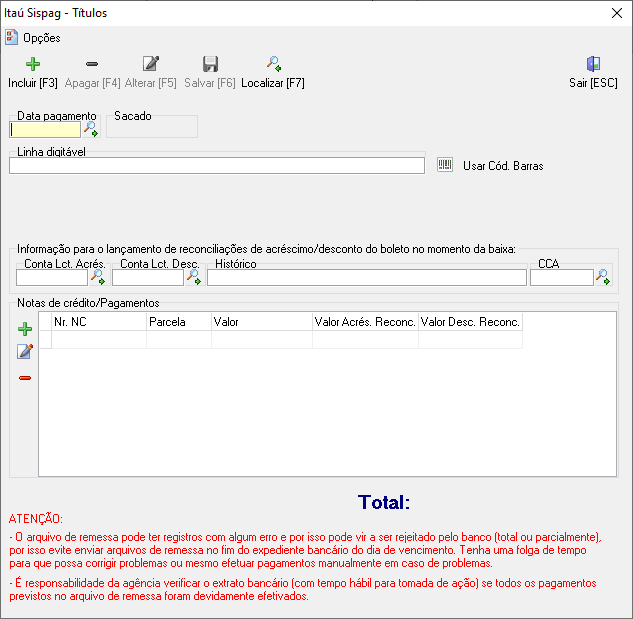Click the Nr. NC column header
The image size is (633, 619).
[x=99, y=322]
